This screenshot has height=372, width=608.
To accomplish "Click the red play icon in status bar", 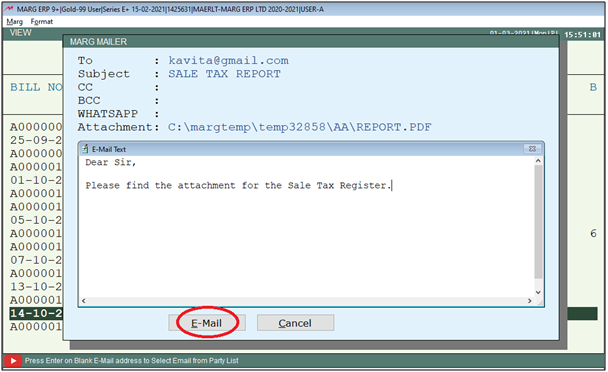I will point(13,361).
